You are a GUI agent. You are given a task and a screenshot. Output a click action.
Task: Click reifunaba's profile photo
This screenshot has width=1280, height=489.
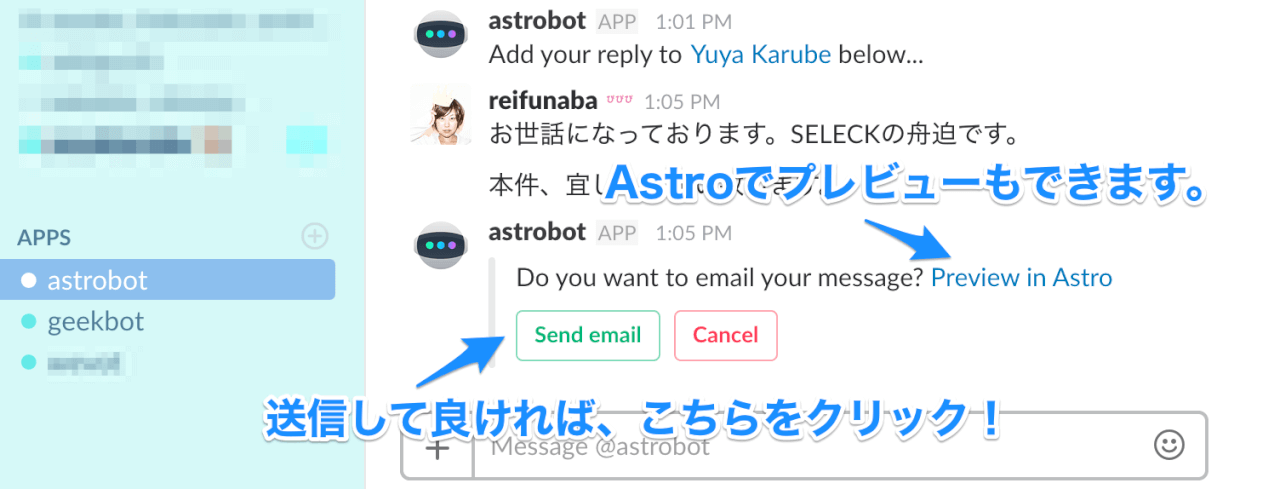(x=439, y=113)
